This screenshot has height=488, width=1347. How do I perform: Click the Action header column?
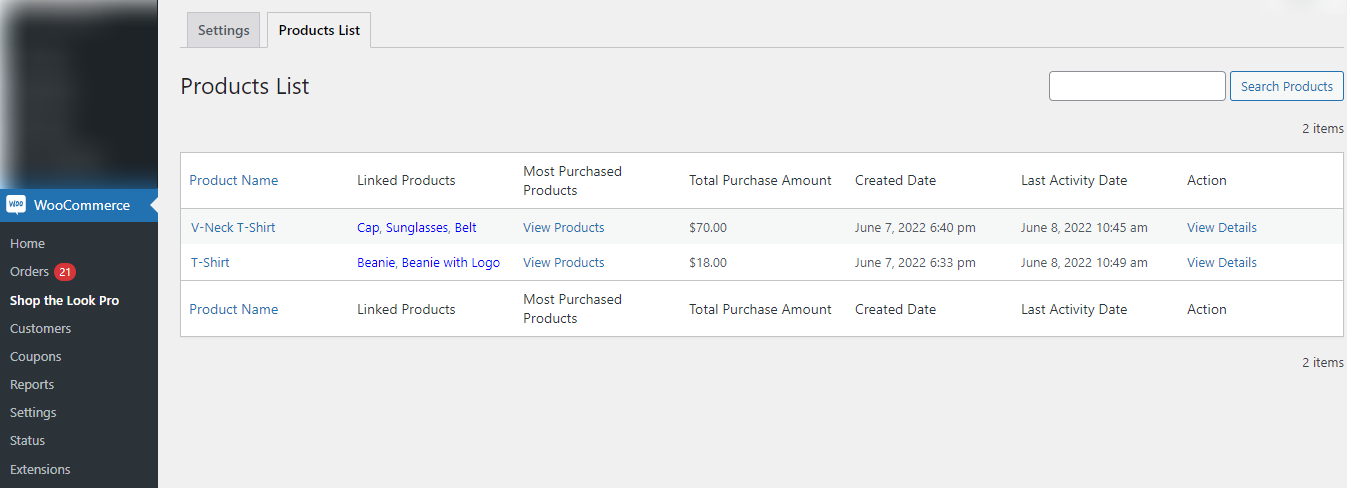click(x=1207, y=180)
